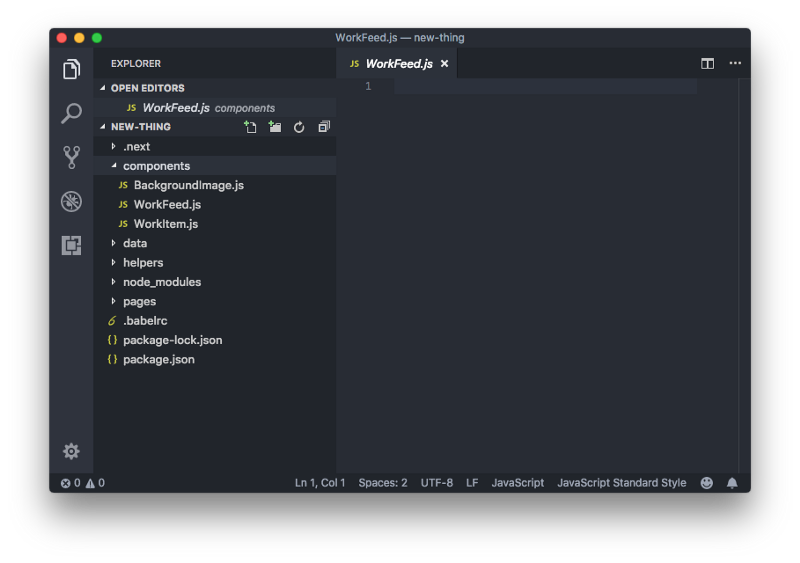Open notifications bell in status bar
The image size is (800, 563).
click(x=732, y=483)
